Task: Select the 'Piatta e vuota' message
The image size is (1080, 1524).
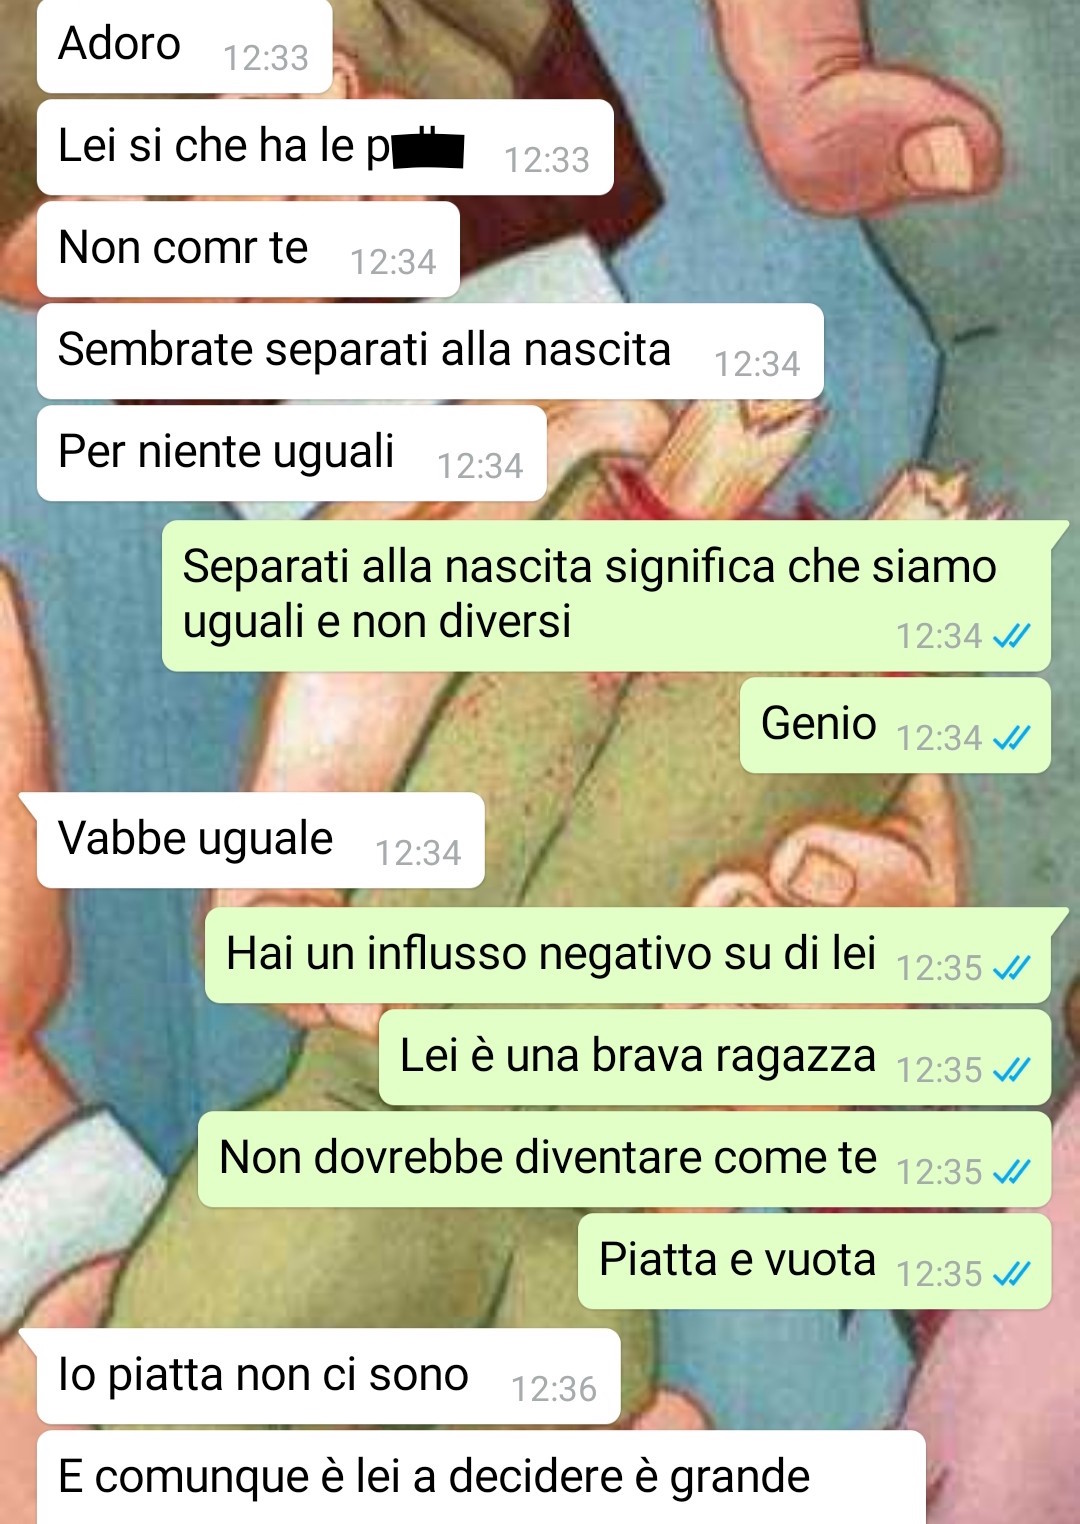Action: click(x=814, y=1261)
